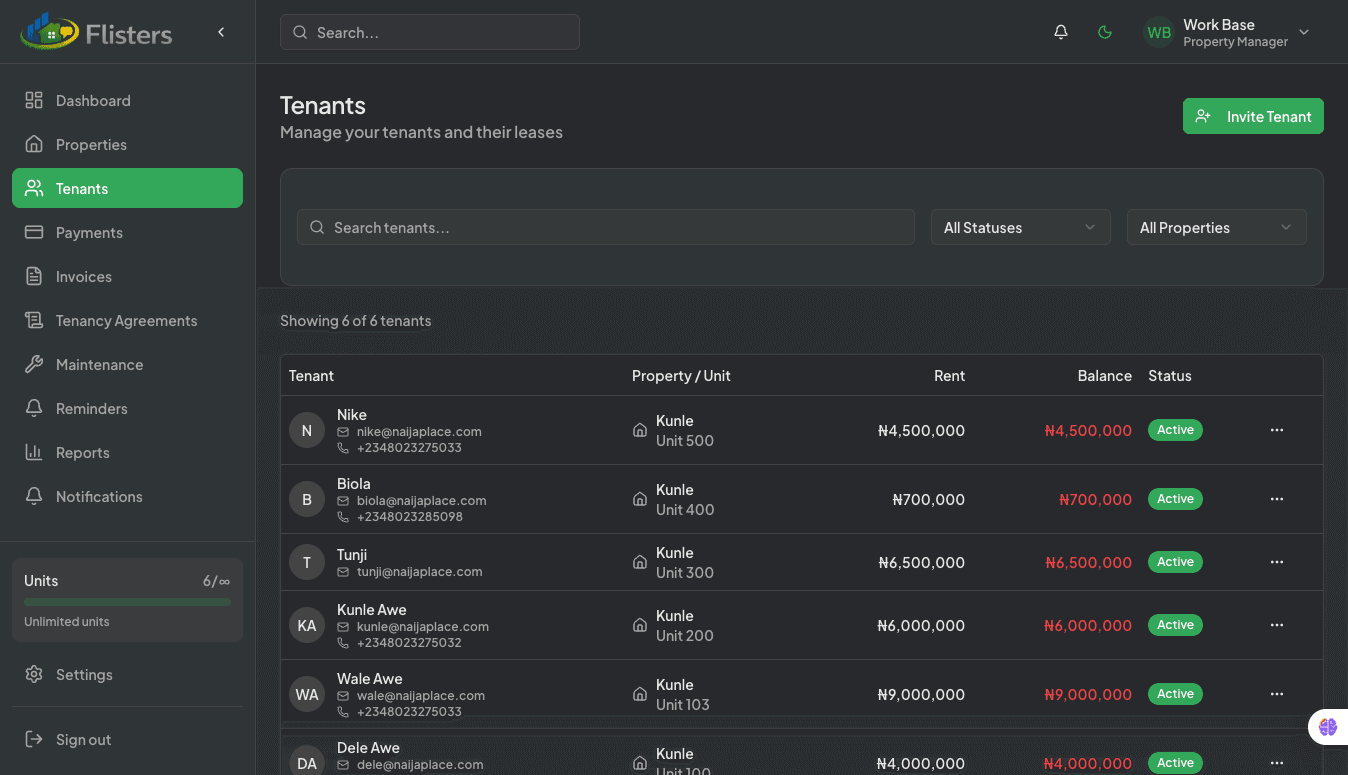Image resolution: width=1348 pixels, height=775 pixels.
Task: Click the notifications bell icon in header
Action: coord(1061,32)
